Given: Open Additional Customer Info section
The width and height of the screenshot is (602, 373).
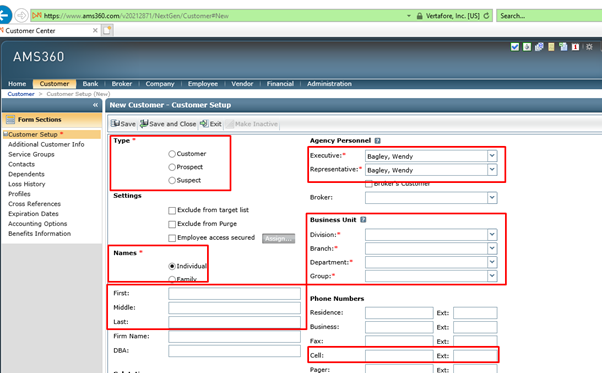Looking at the screenshot, I should pyautogui.click(x=46, y=144).
